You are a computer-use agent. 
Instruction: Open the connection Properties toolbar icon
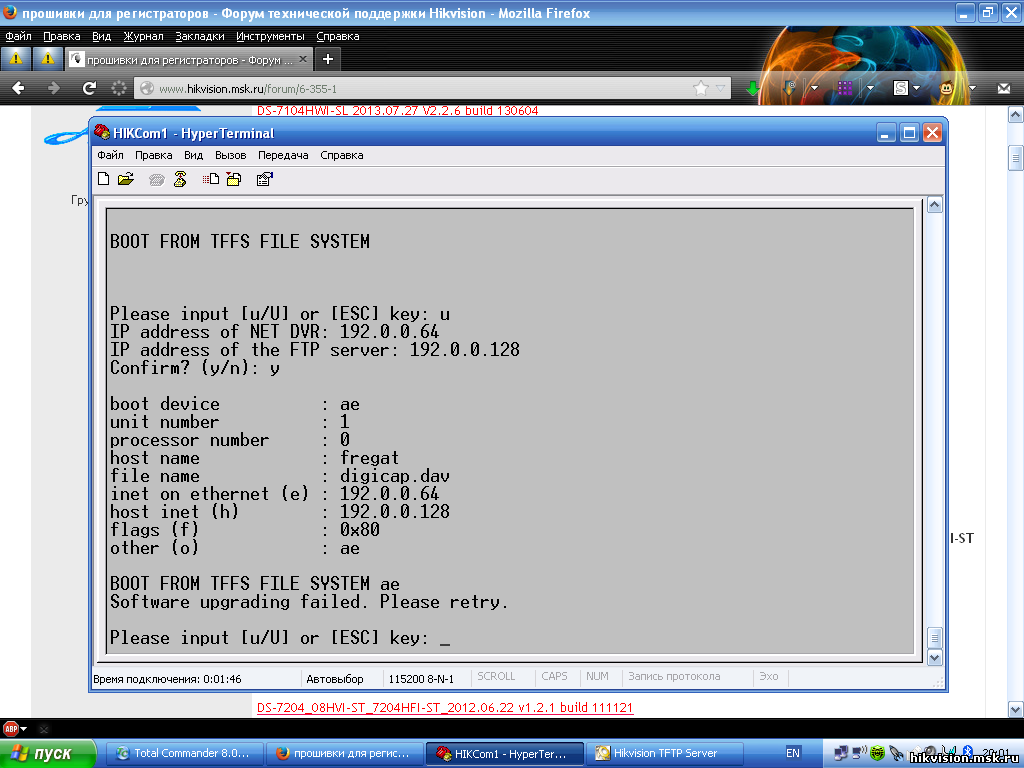[264, 179]
